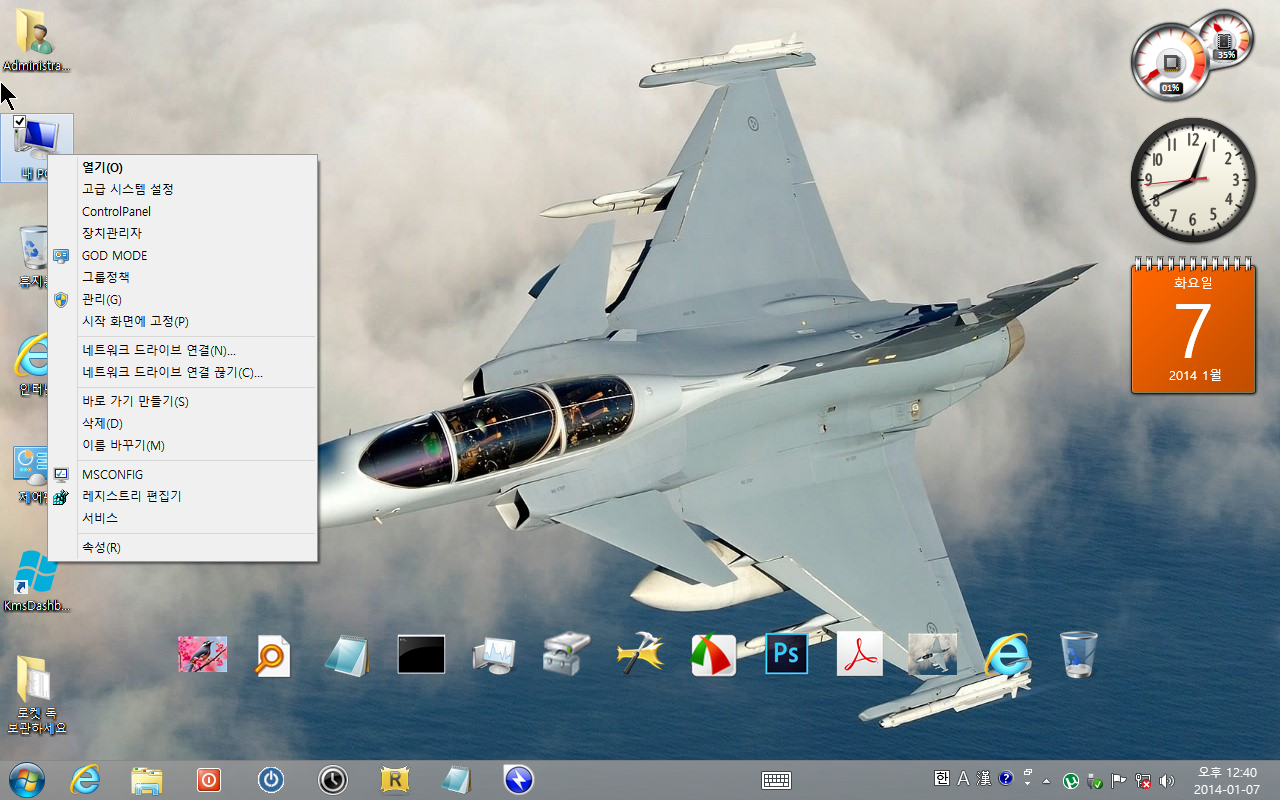The image size is (1280, 800).
Task: Choose 네트워크 드라이브 연결(N)... menu item
Action: tap(182, 350)
